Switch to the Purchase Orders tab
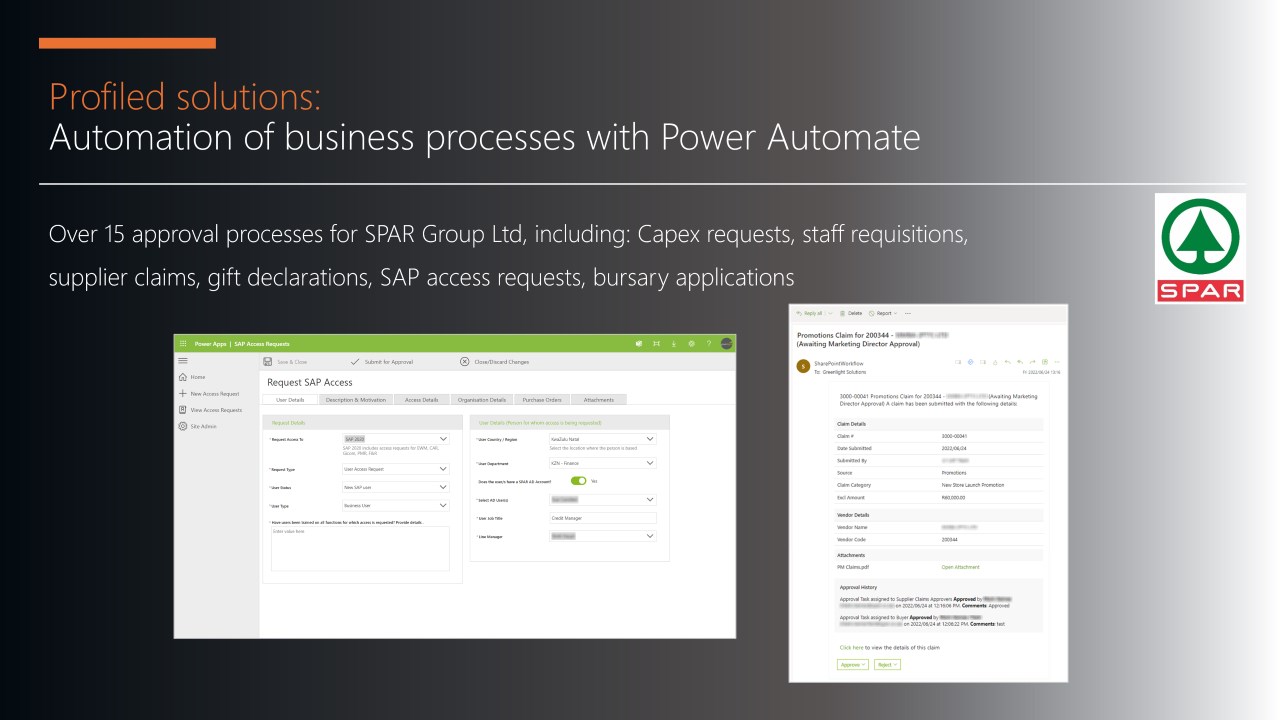1280x720 pixels. pyautogui.click(x=543, y=399)
